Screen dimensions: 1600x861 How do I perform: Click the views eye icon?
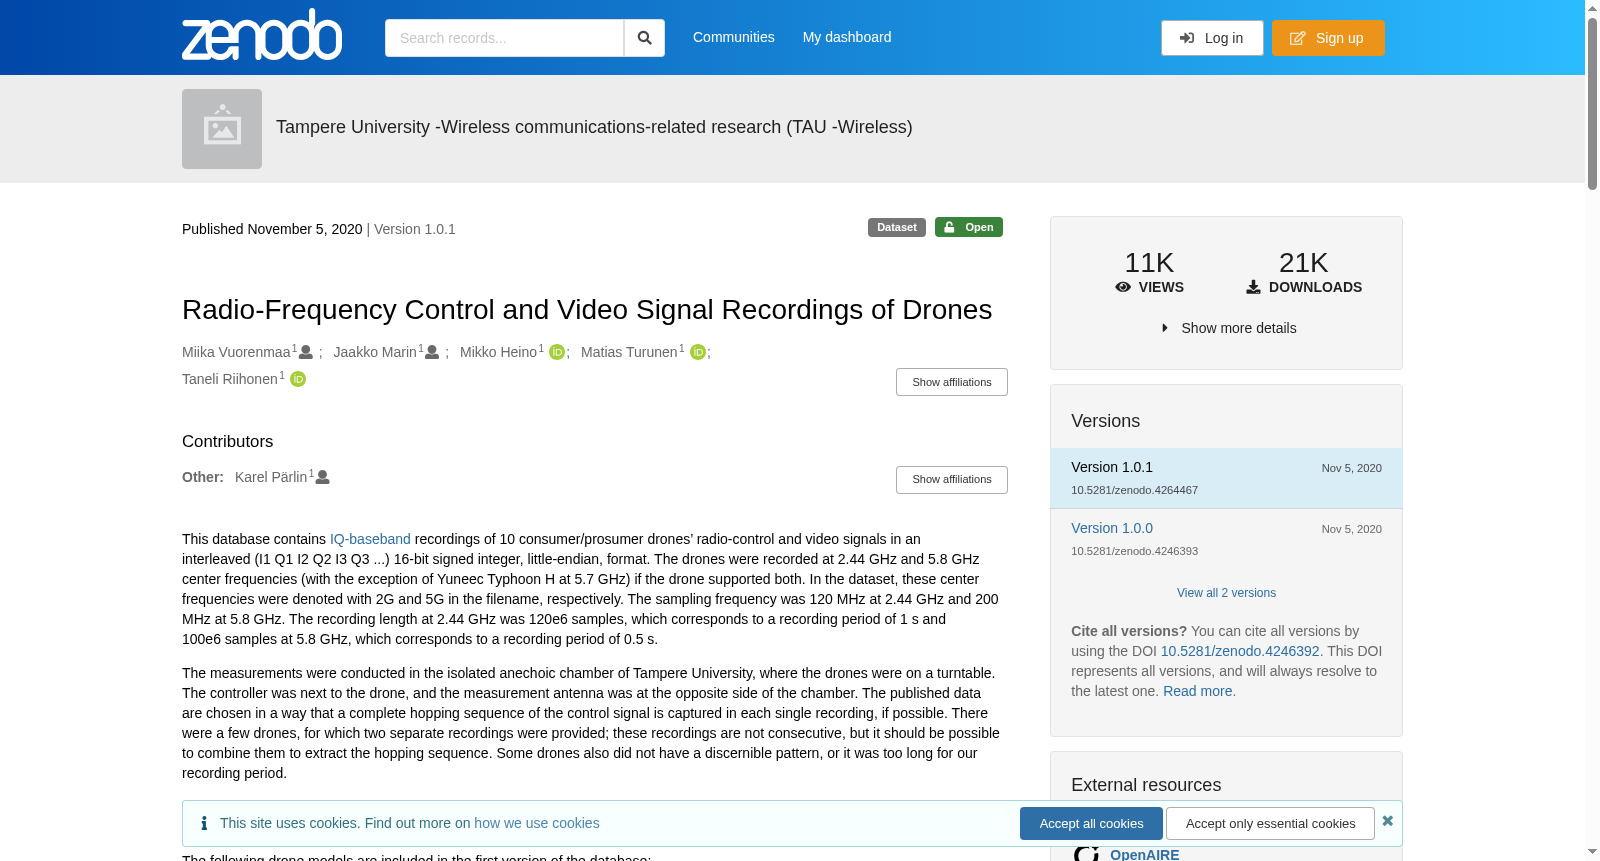(x=1123, y=287)
